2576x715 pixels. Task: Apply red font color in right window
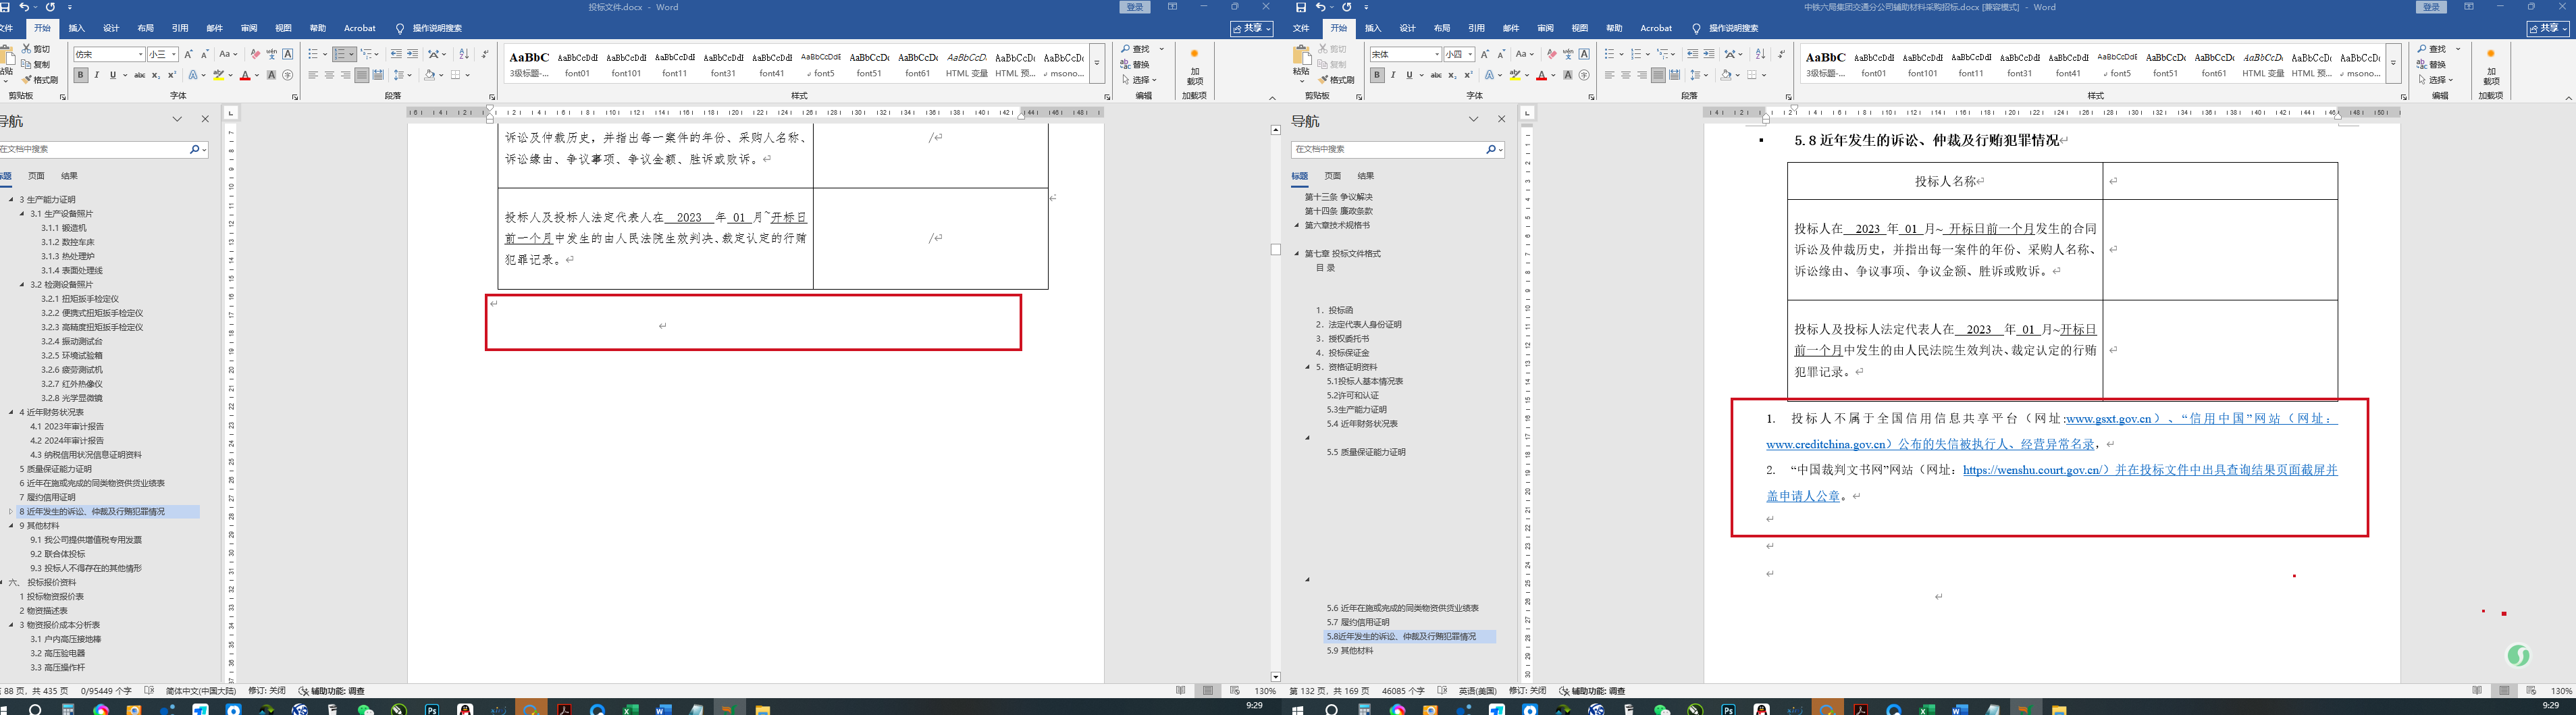(x=1541, y=75)
